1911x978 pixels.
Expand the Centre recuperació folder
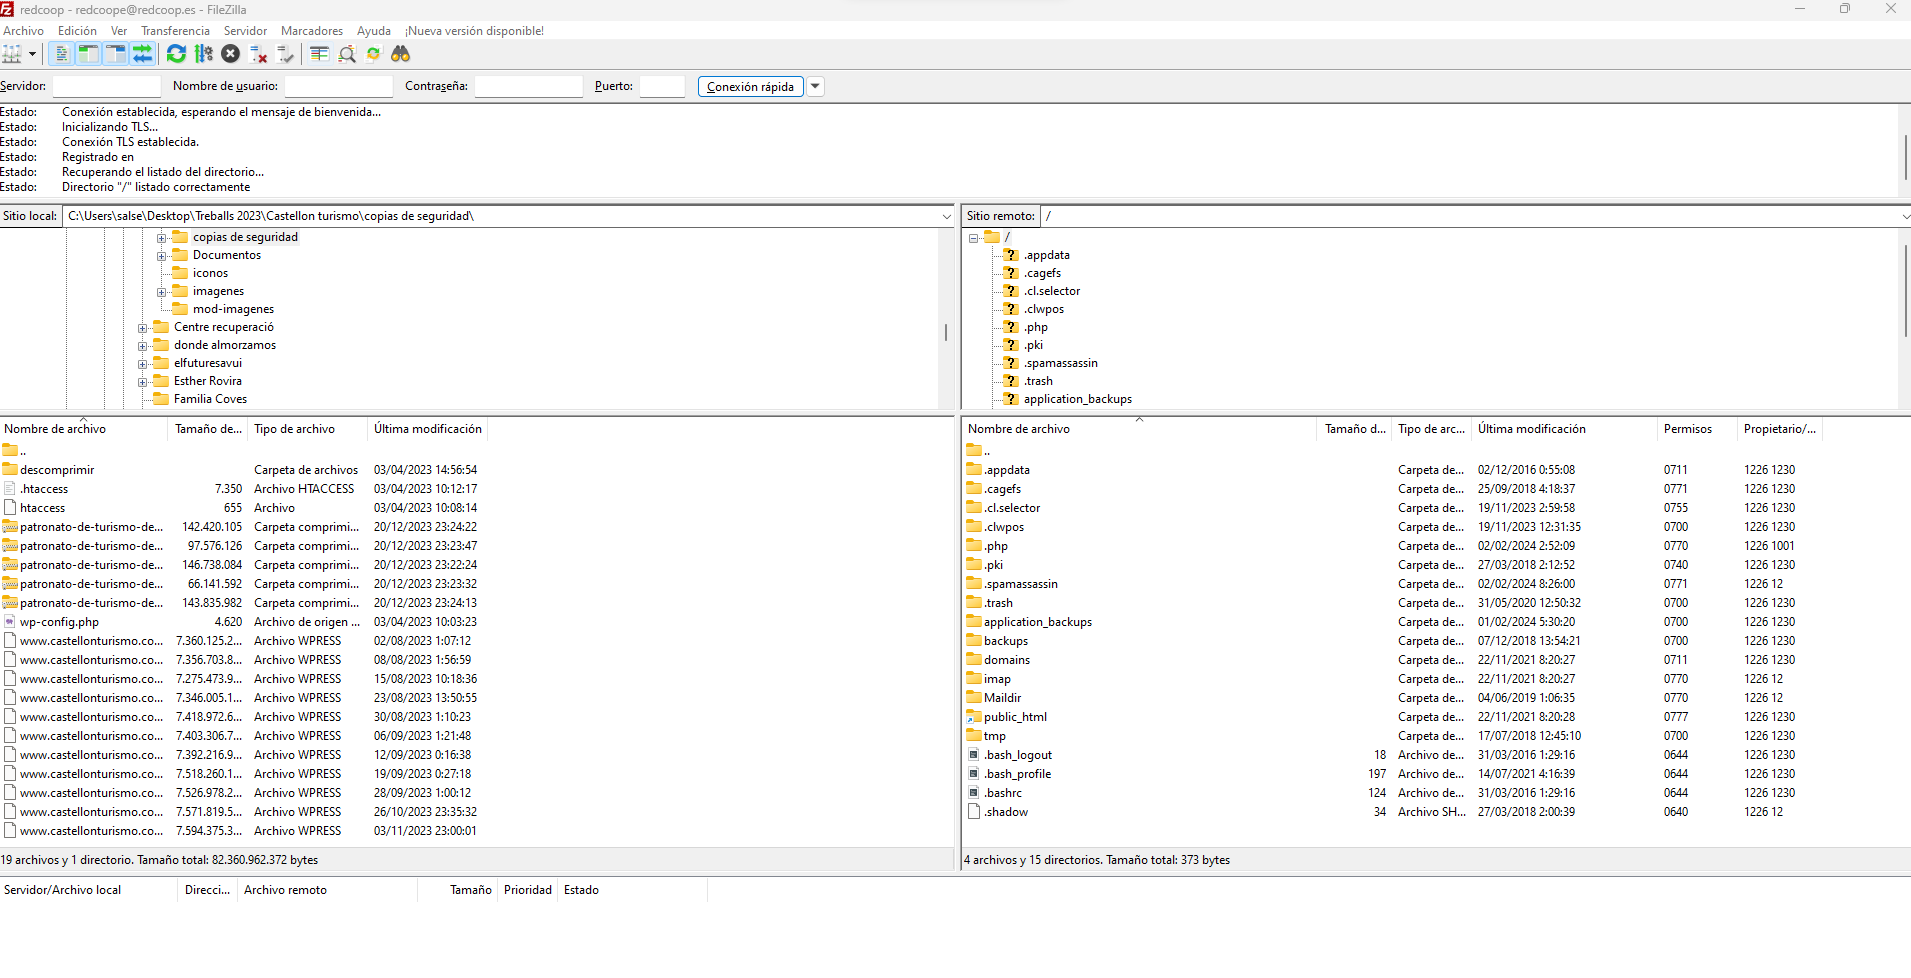[x=143, y=328]
